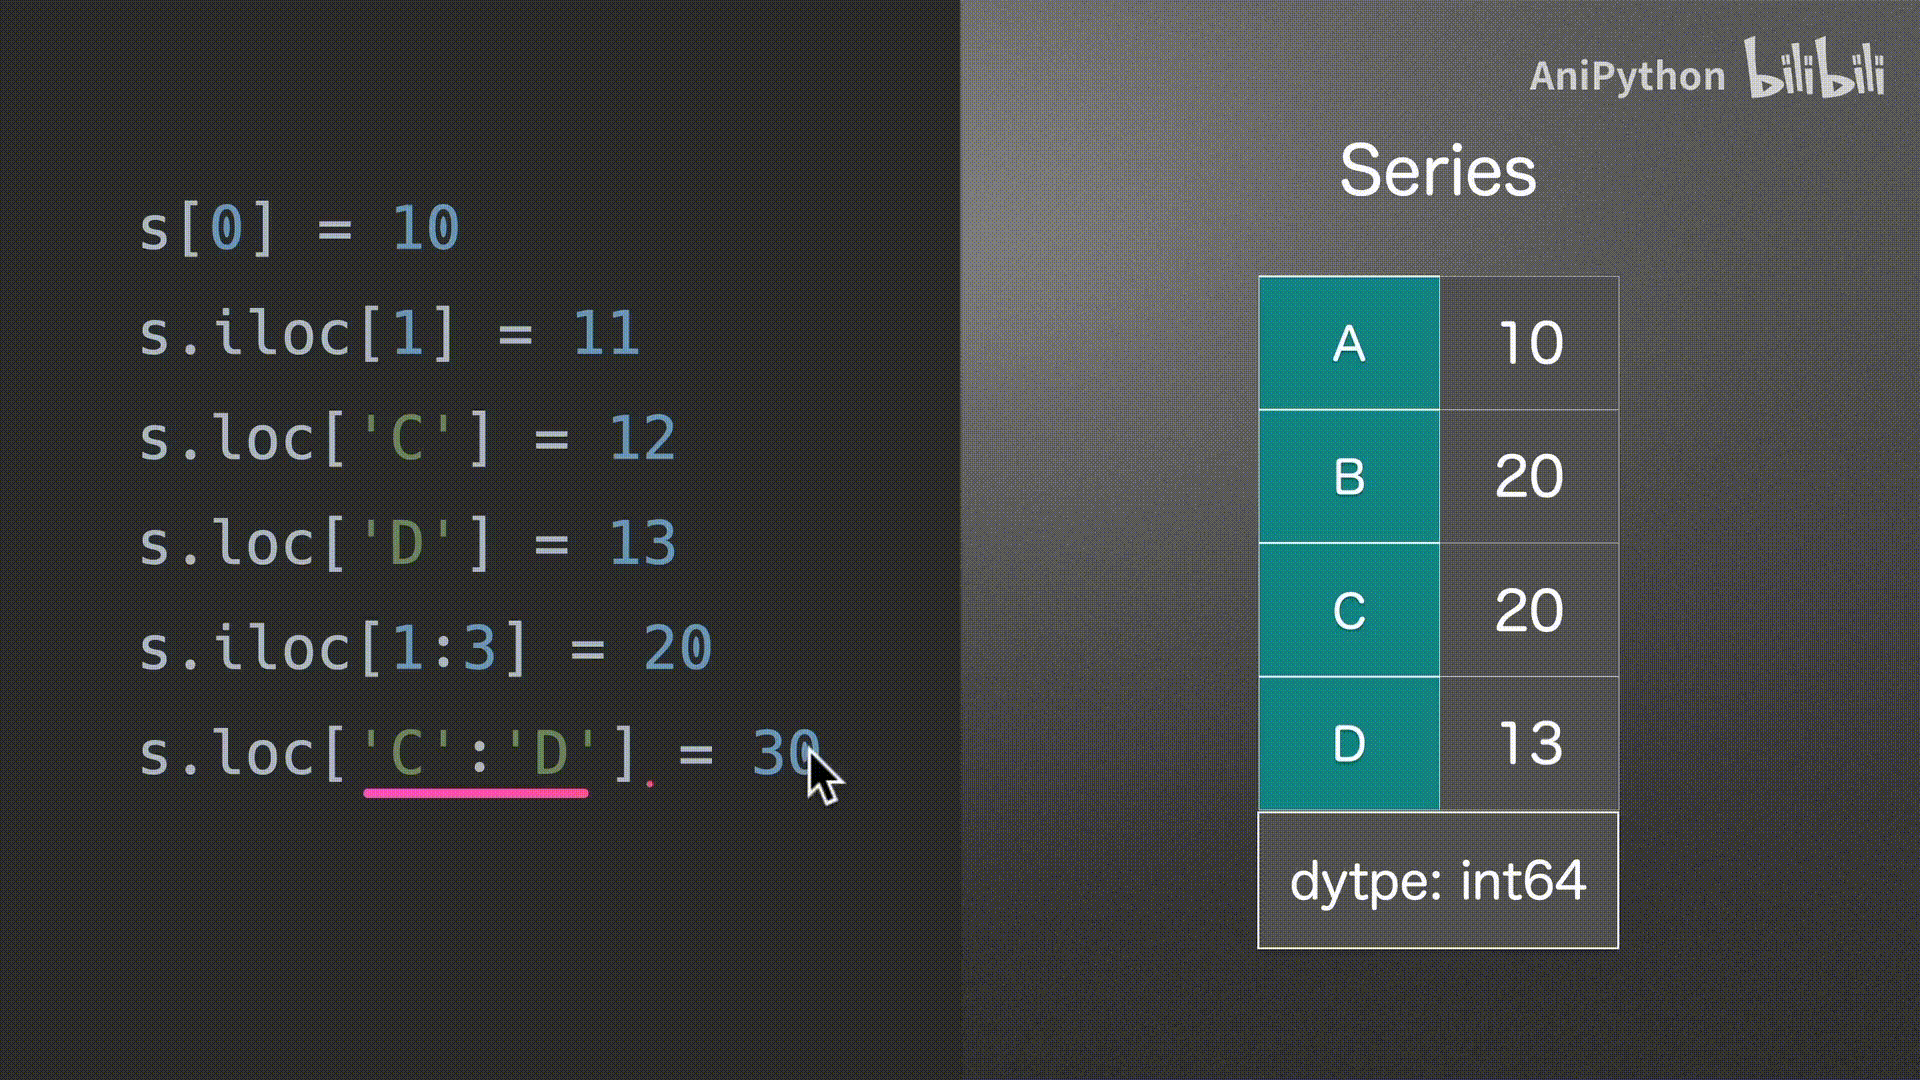
Task: Click the code line s.loc['C'] = 12
Action: 407,438
